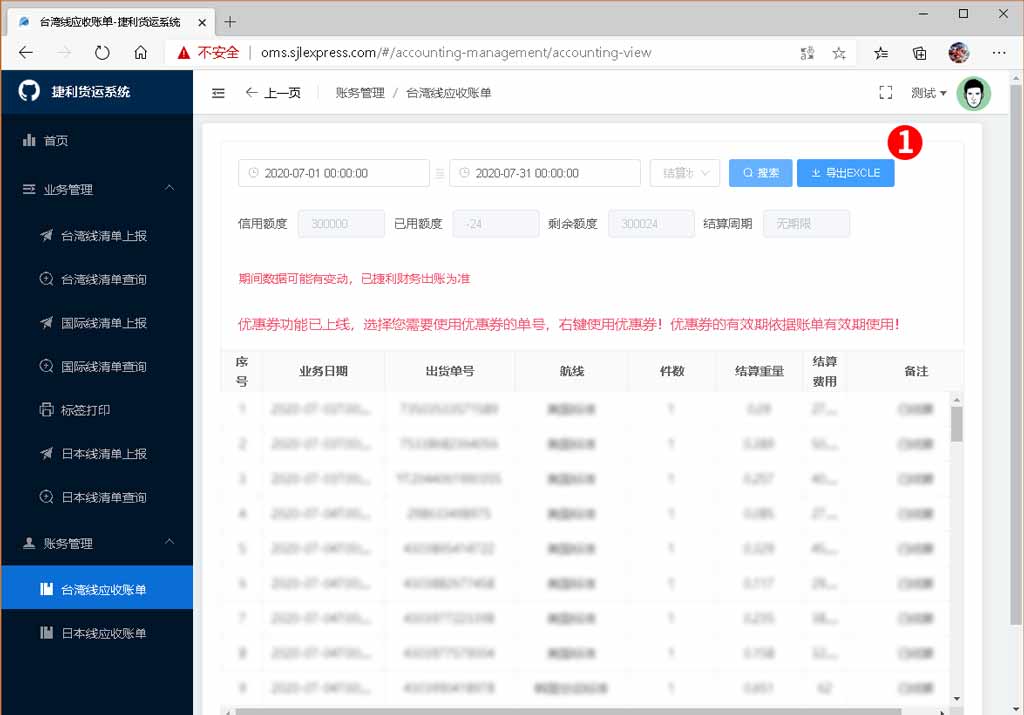Click the browser back arrow

coord(25,53)
